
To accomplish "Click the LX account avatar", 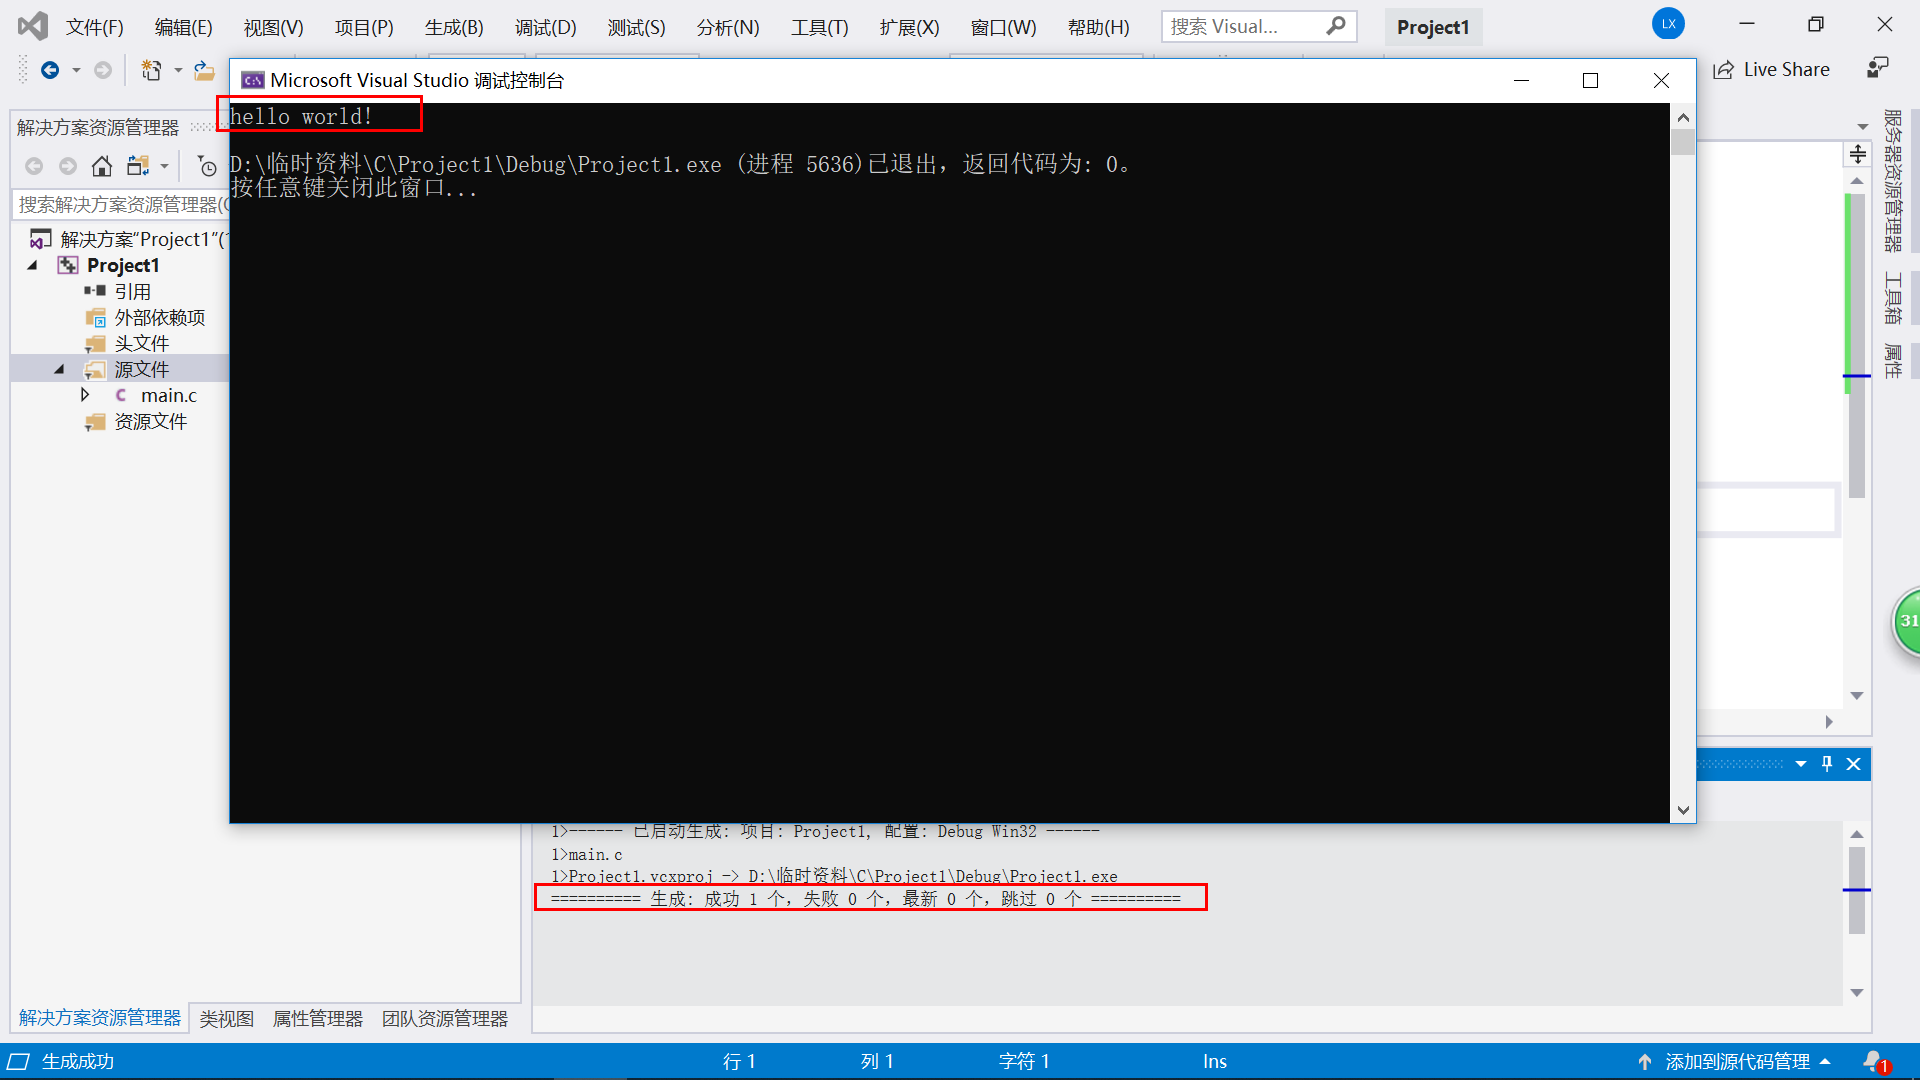I will [x=1667, y=24].
